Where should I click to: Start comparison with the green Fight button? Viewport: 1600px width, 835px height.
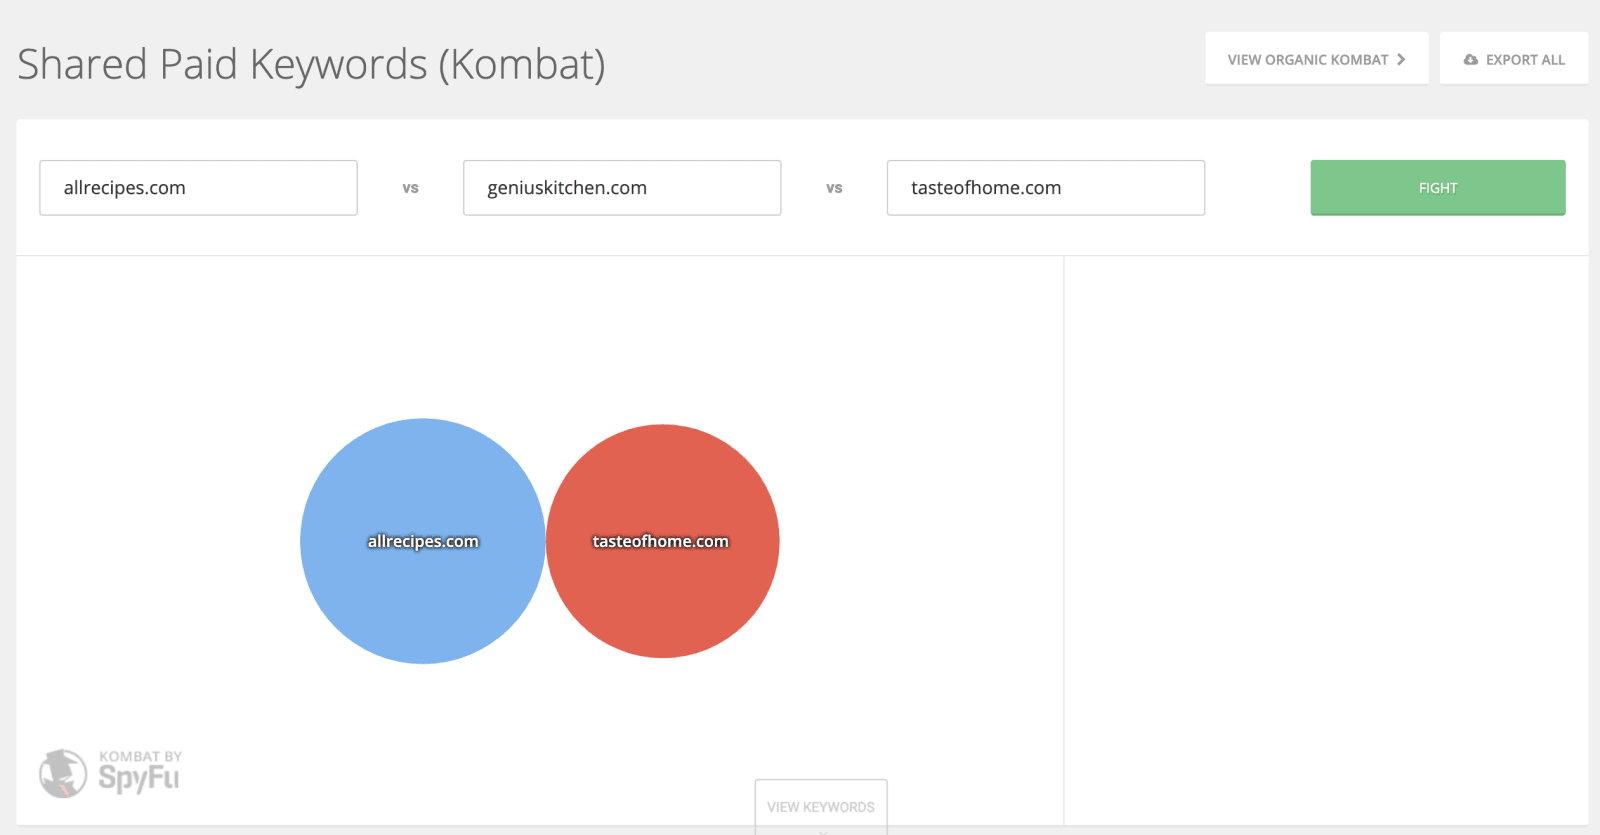(x=1438, y=188)
